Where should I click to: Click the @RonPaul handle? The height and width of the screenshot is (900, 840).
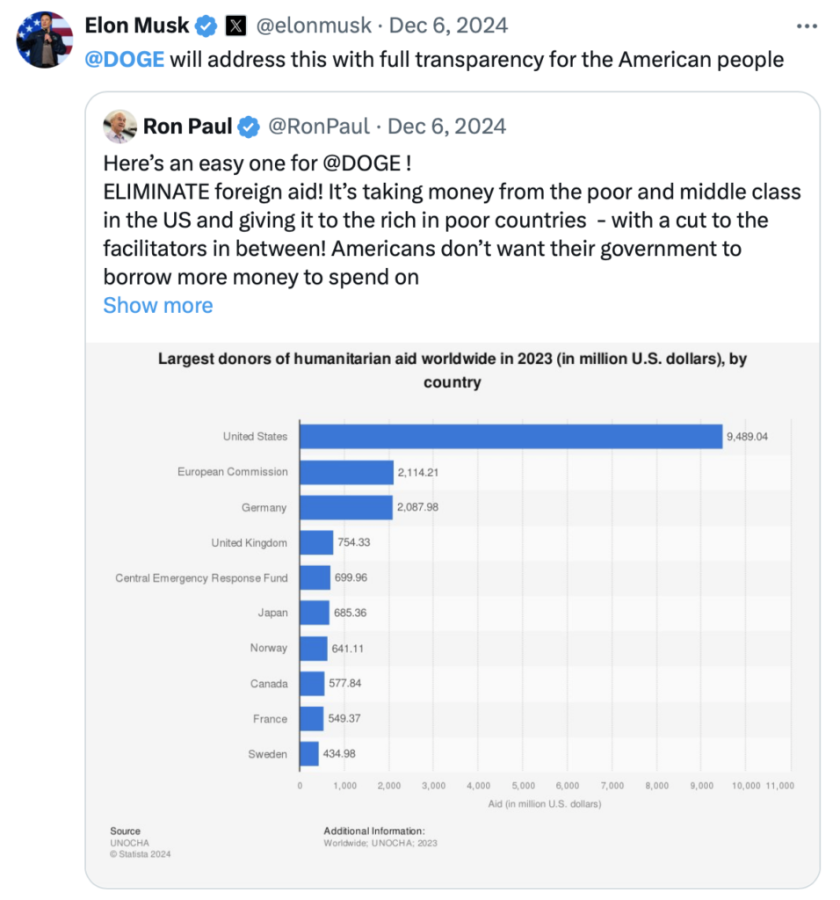pyautogui.click(x=320, y=126)
